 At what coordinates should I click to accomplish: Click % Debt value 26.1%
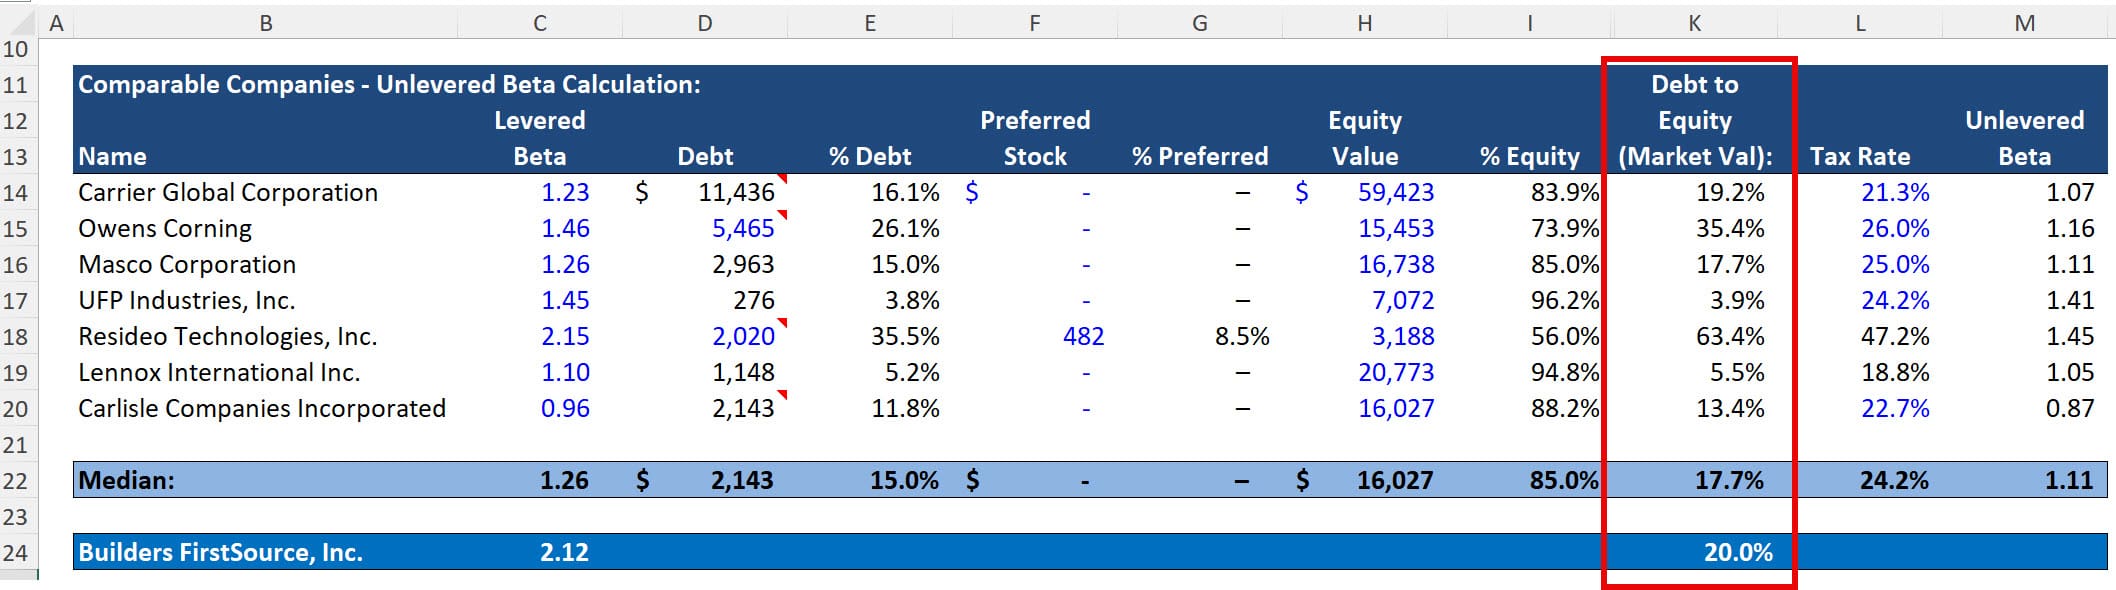point(905,228)
